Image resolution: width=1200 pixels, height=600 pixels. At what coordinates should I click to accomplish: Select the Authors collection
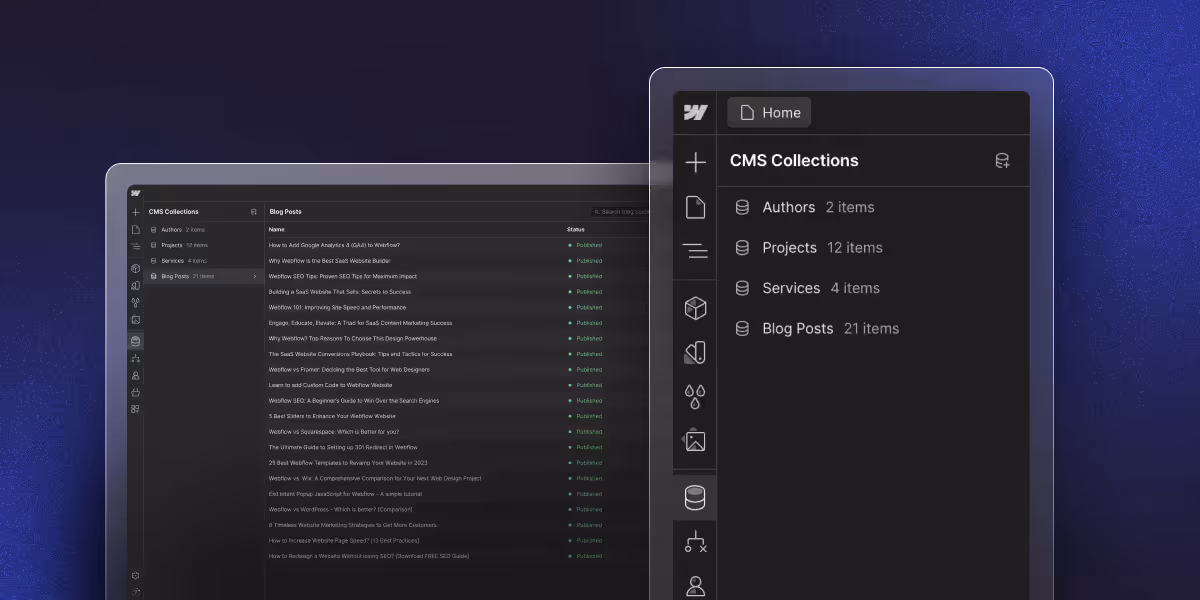click(x=789, y=207)
